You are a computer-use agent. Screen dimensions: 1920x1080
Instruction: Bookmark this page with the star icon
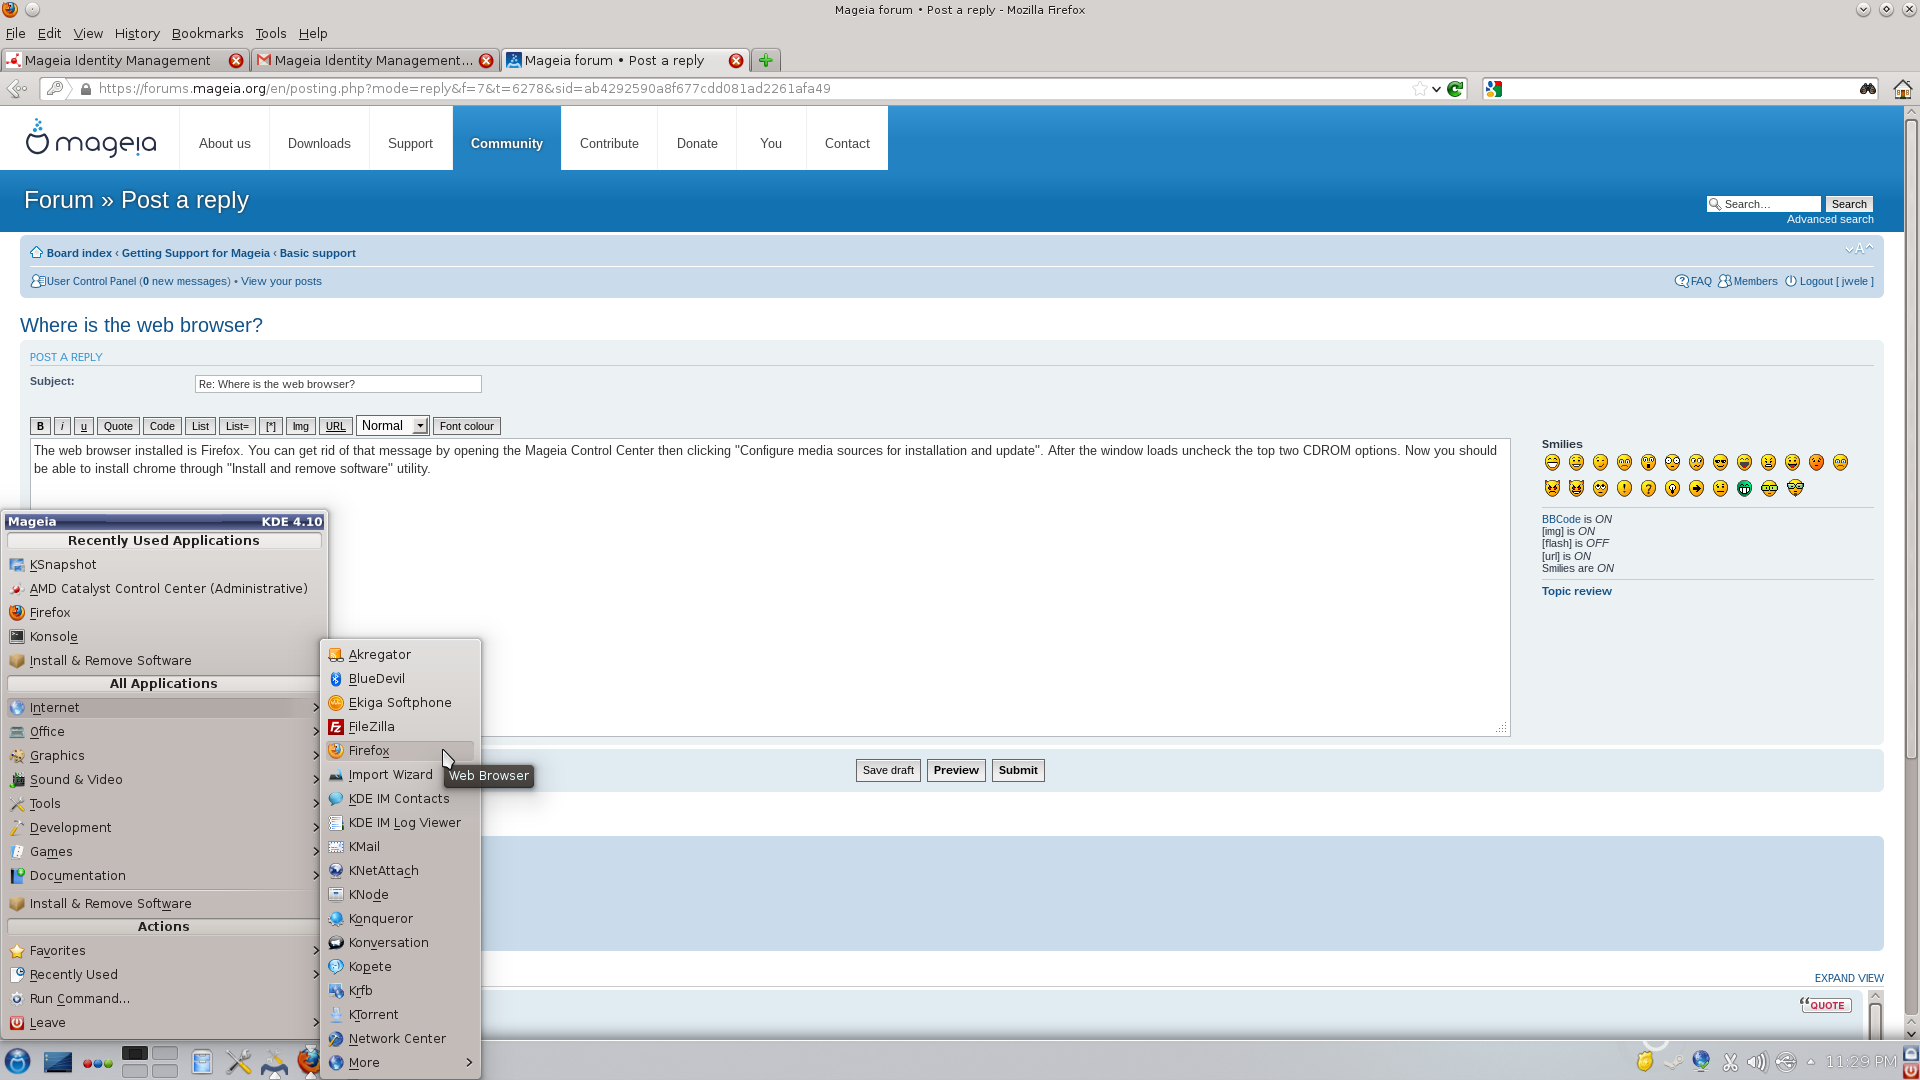1419,89
